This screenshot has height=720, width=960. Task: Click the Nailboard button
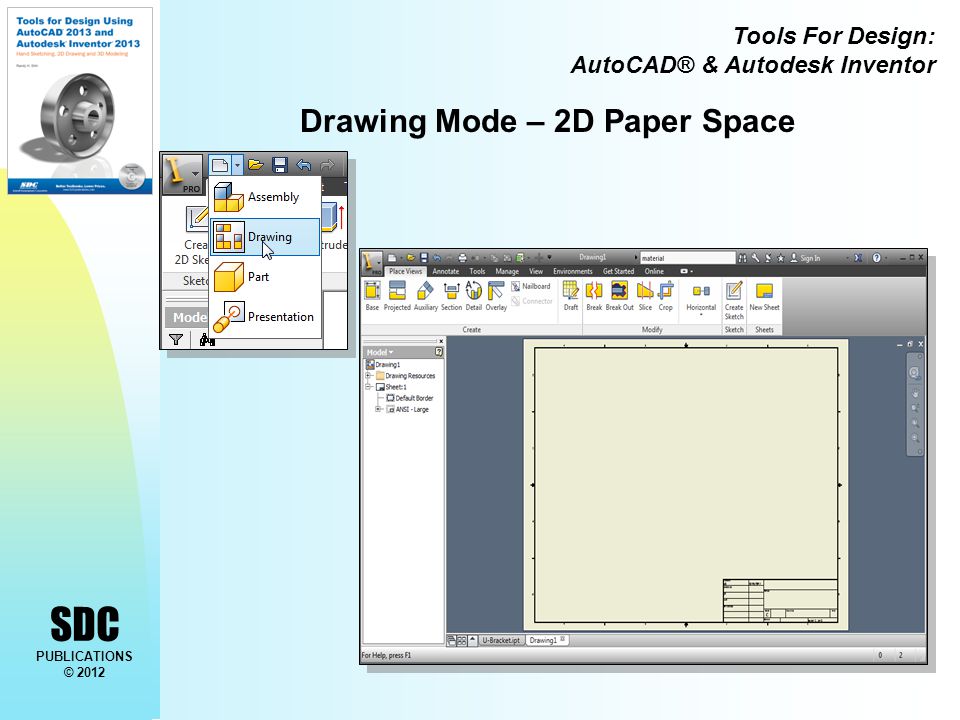pos(531,287)
